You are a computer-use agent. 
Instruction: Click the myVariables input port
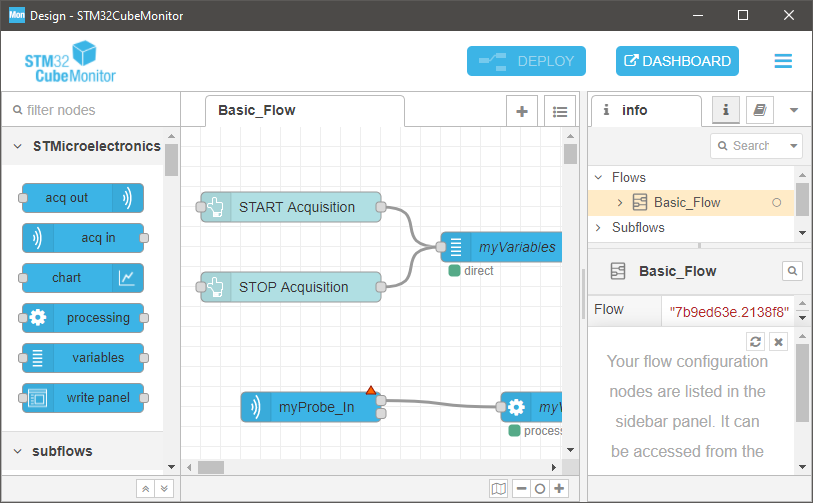(441, 247)
